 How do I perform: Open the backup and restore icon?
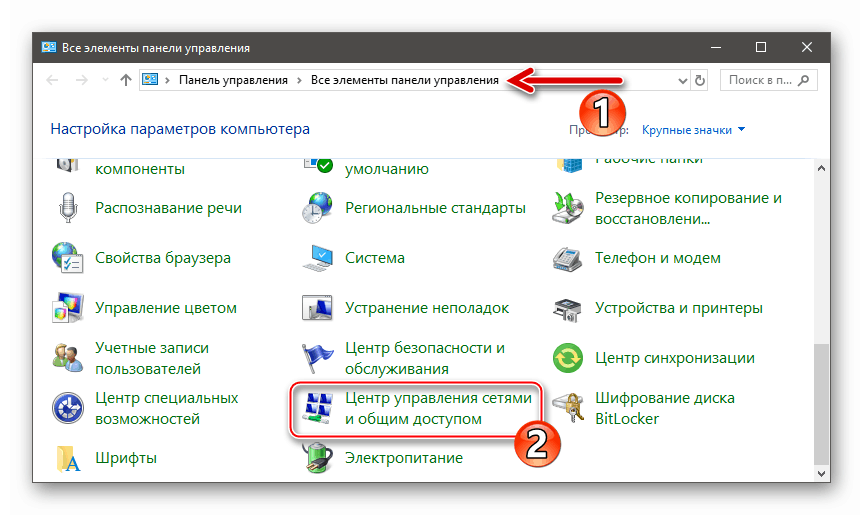(x=567, y=208)
